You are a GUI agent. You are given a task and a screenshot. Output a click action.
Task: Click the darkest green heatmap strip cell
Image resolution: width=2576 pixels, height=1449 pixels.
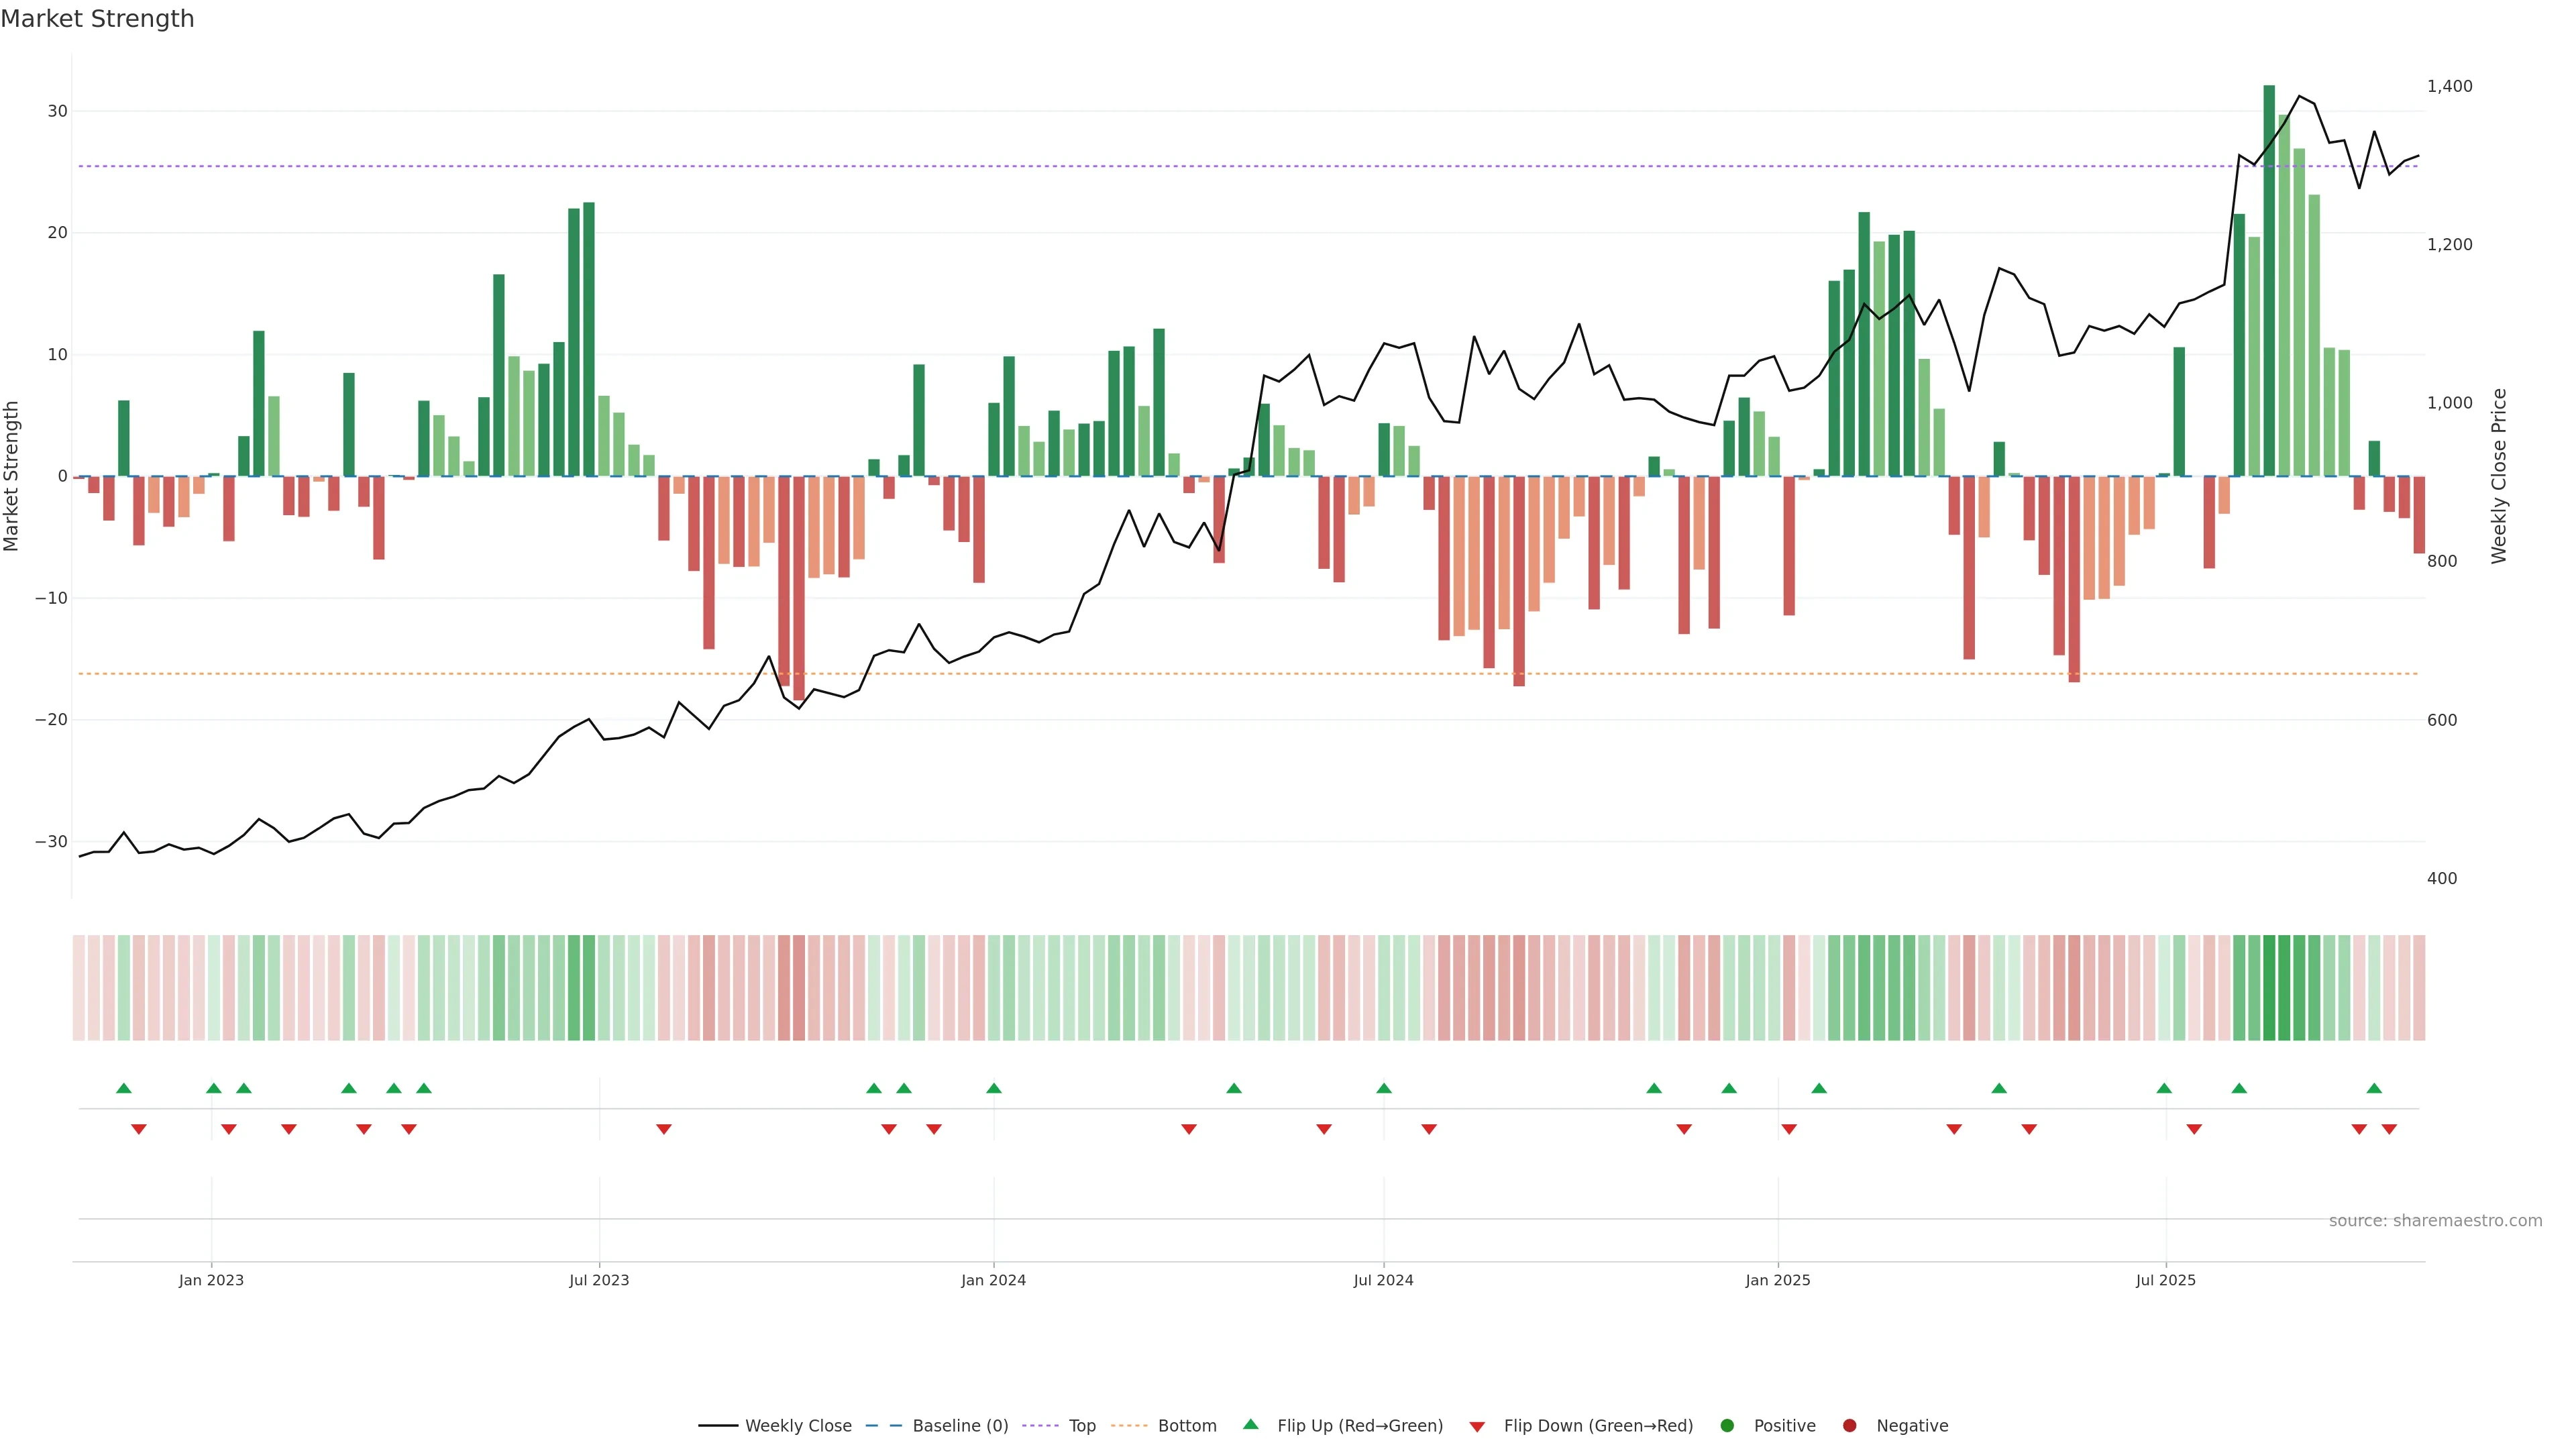coord(2269,988)
